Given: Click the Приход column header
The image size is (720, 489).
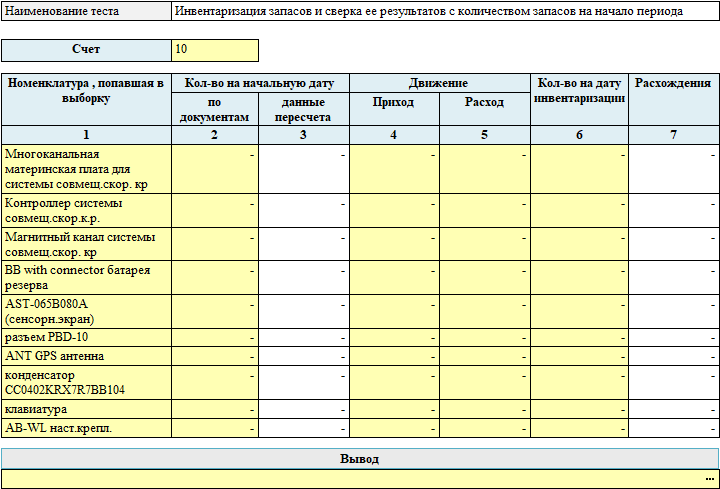Looking at the screenshot, I should (393, 103).
